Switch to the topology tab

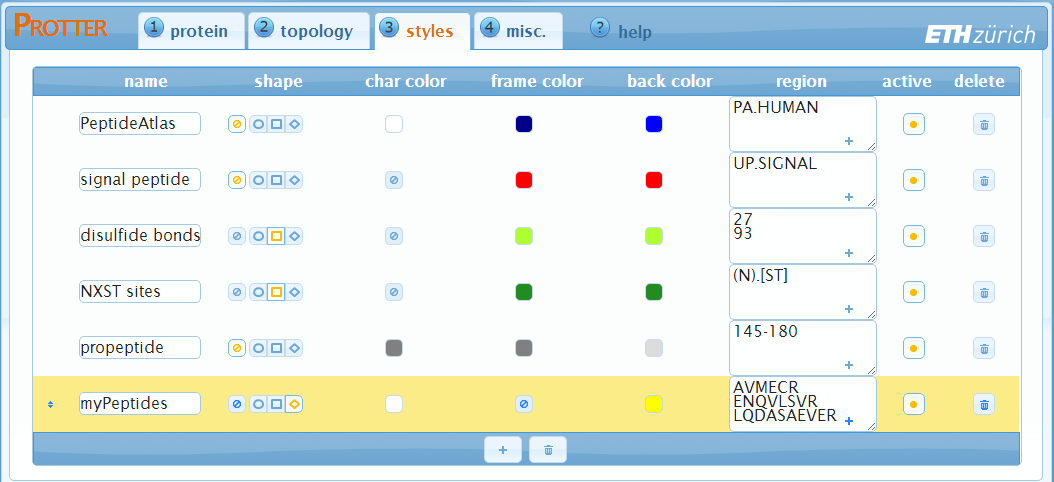(305, 31)
